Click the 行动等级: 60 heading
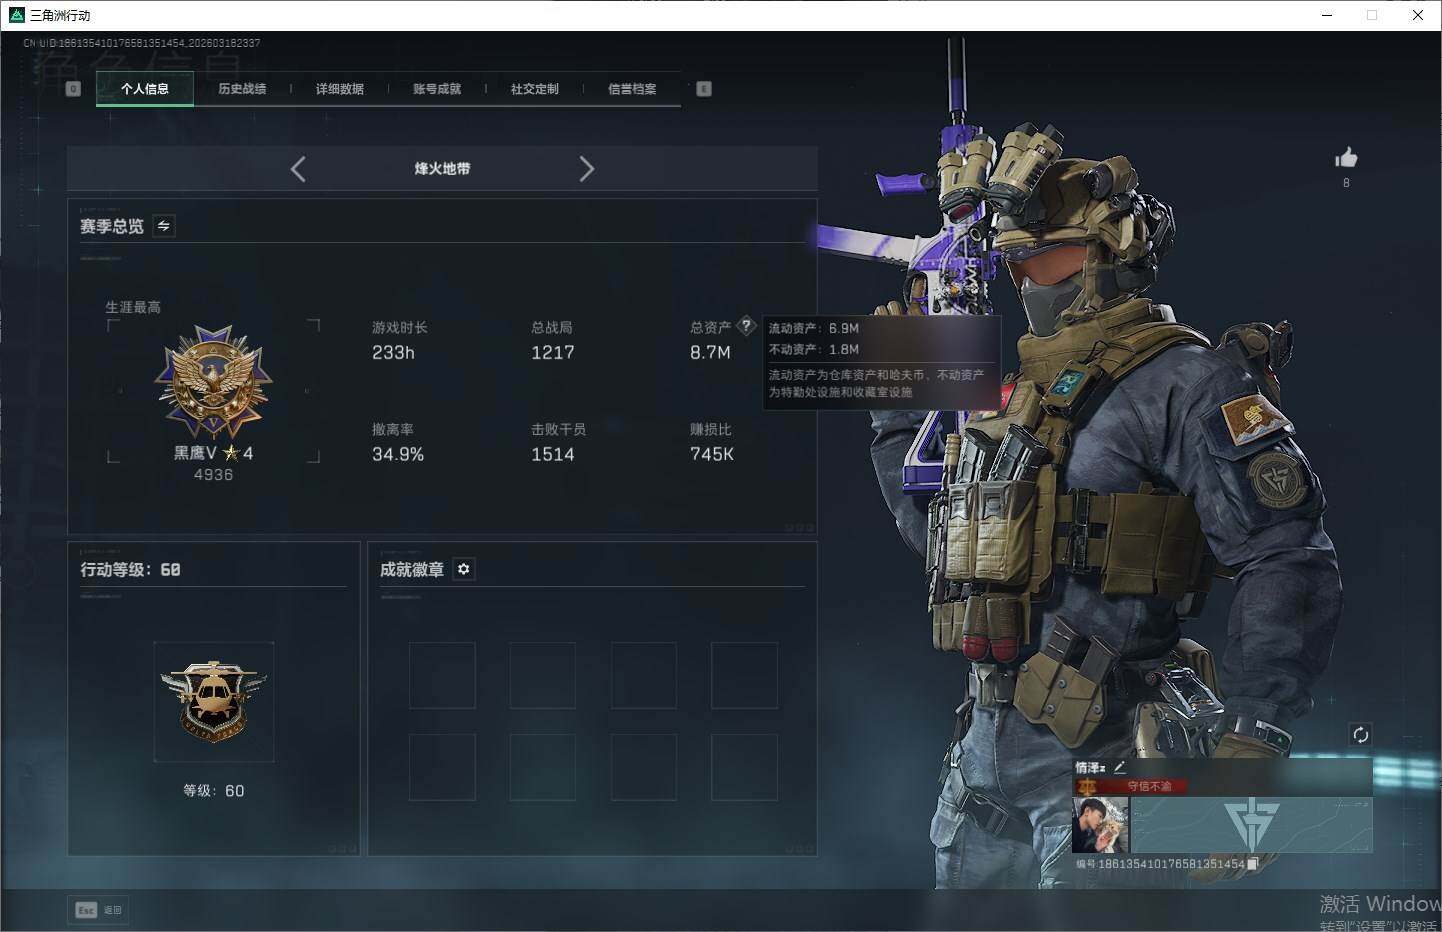This screenshot has height=932, width=1442. click(x=131, y=569)
